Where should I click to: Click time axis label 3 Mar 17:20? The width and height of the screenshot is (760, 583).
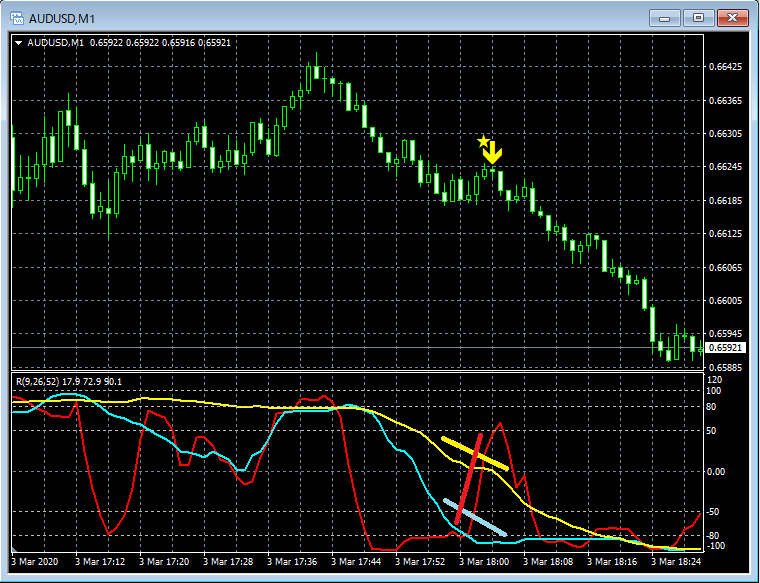164,562
